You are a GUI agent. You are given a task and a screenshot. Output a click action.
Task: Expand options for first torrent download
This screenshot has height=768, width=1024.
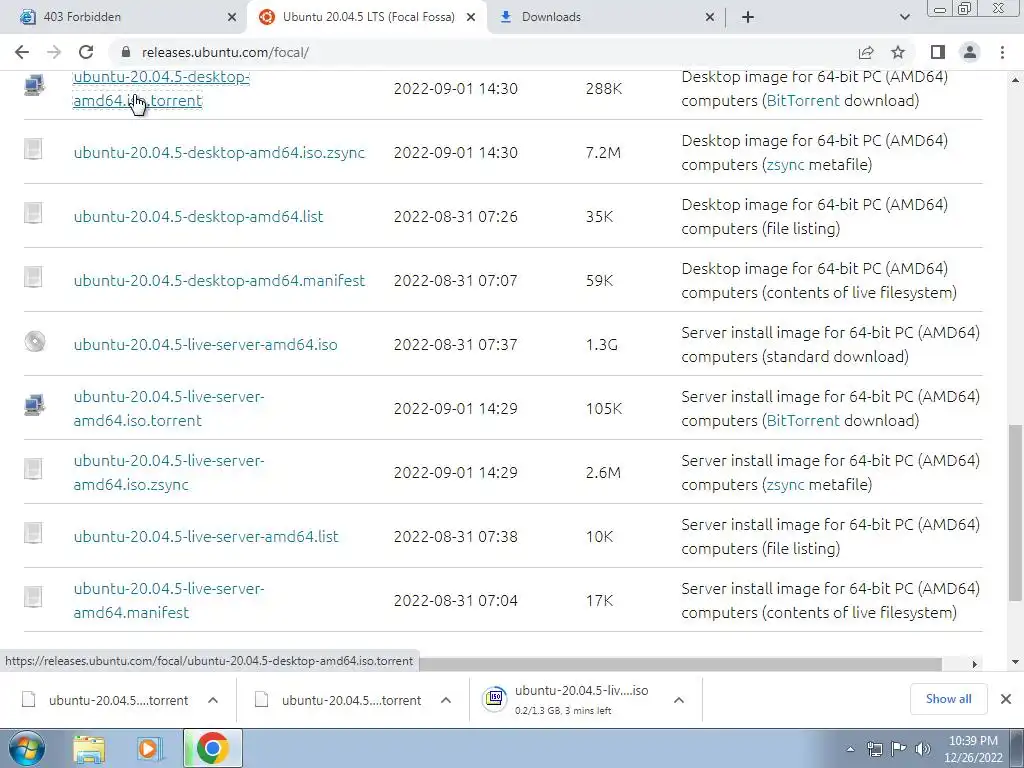pyautogui.click(x=213, y=700)
